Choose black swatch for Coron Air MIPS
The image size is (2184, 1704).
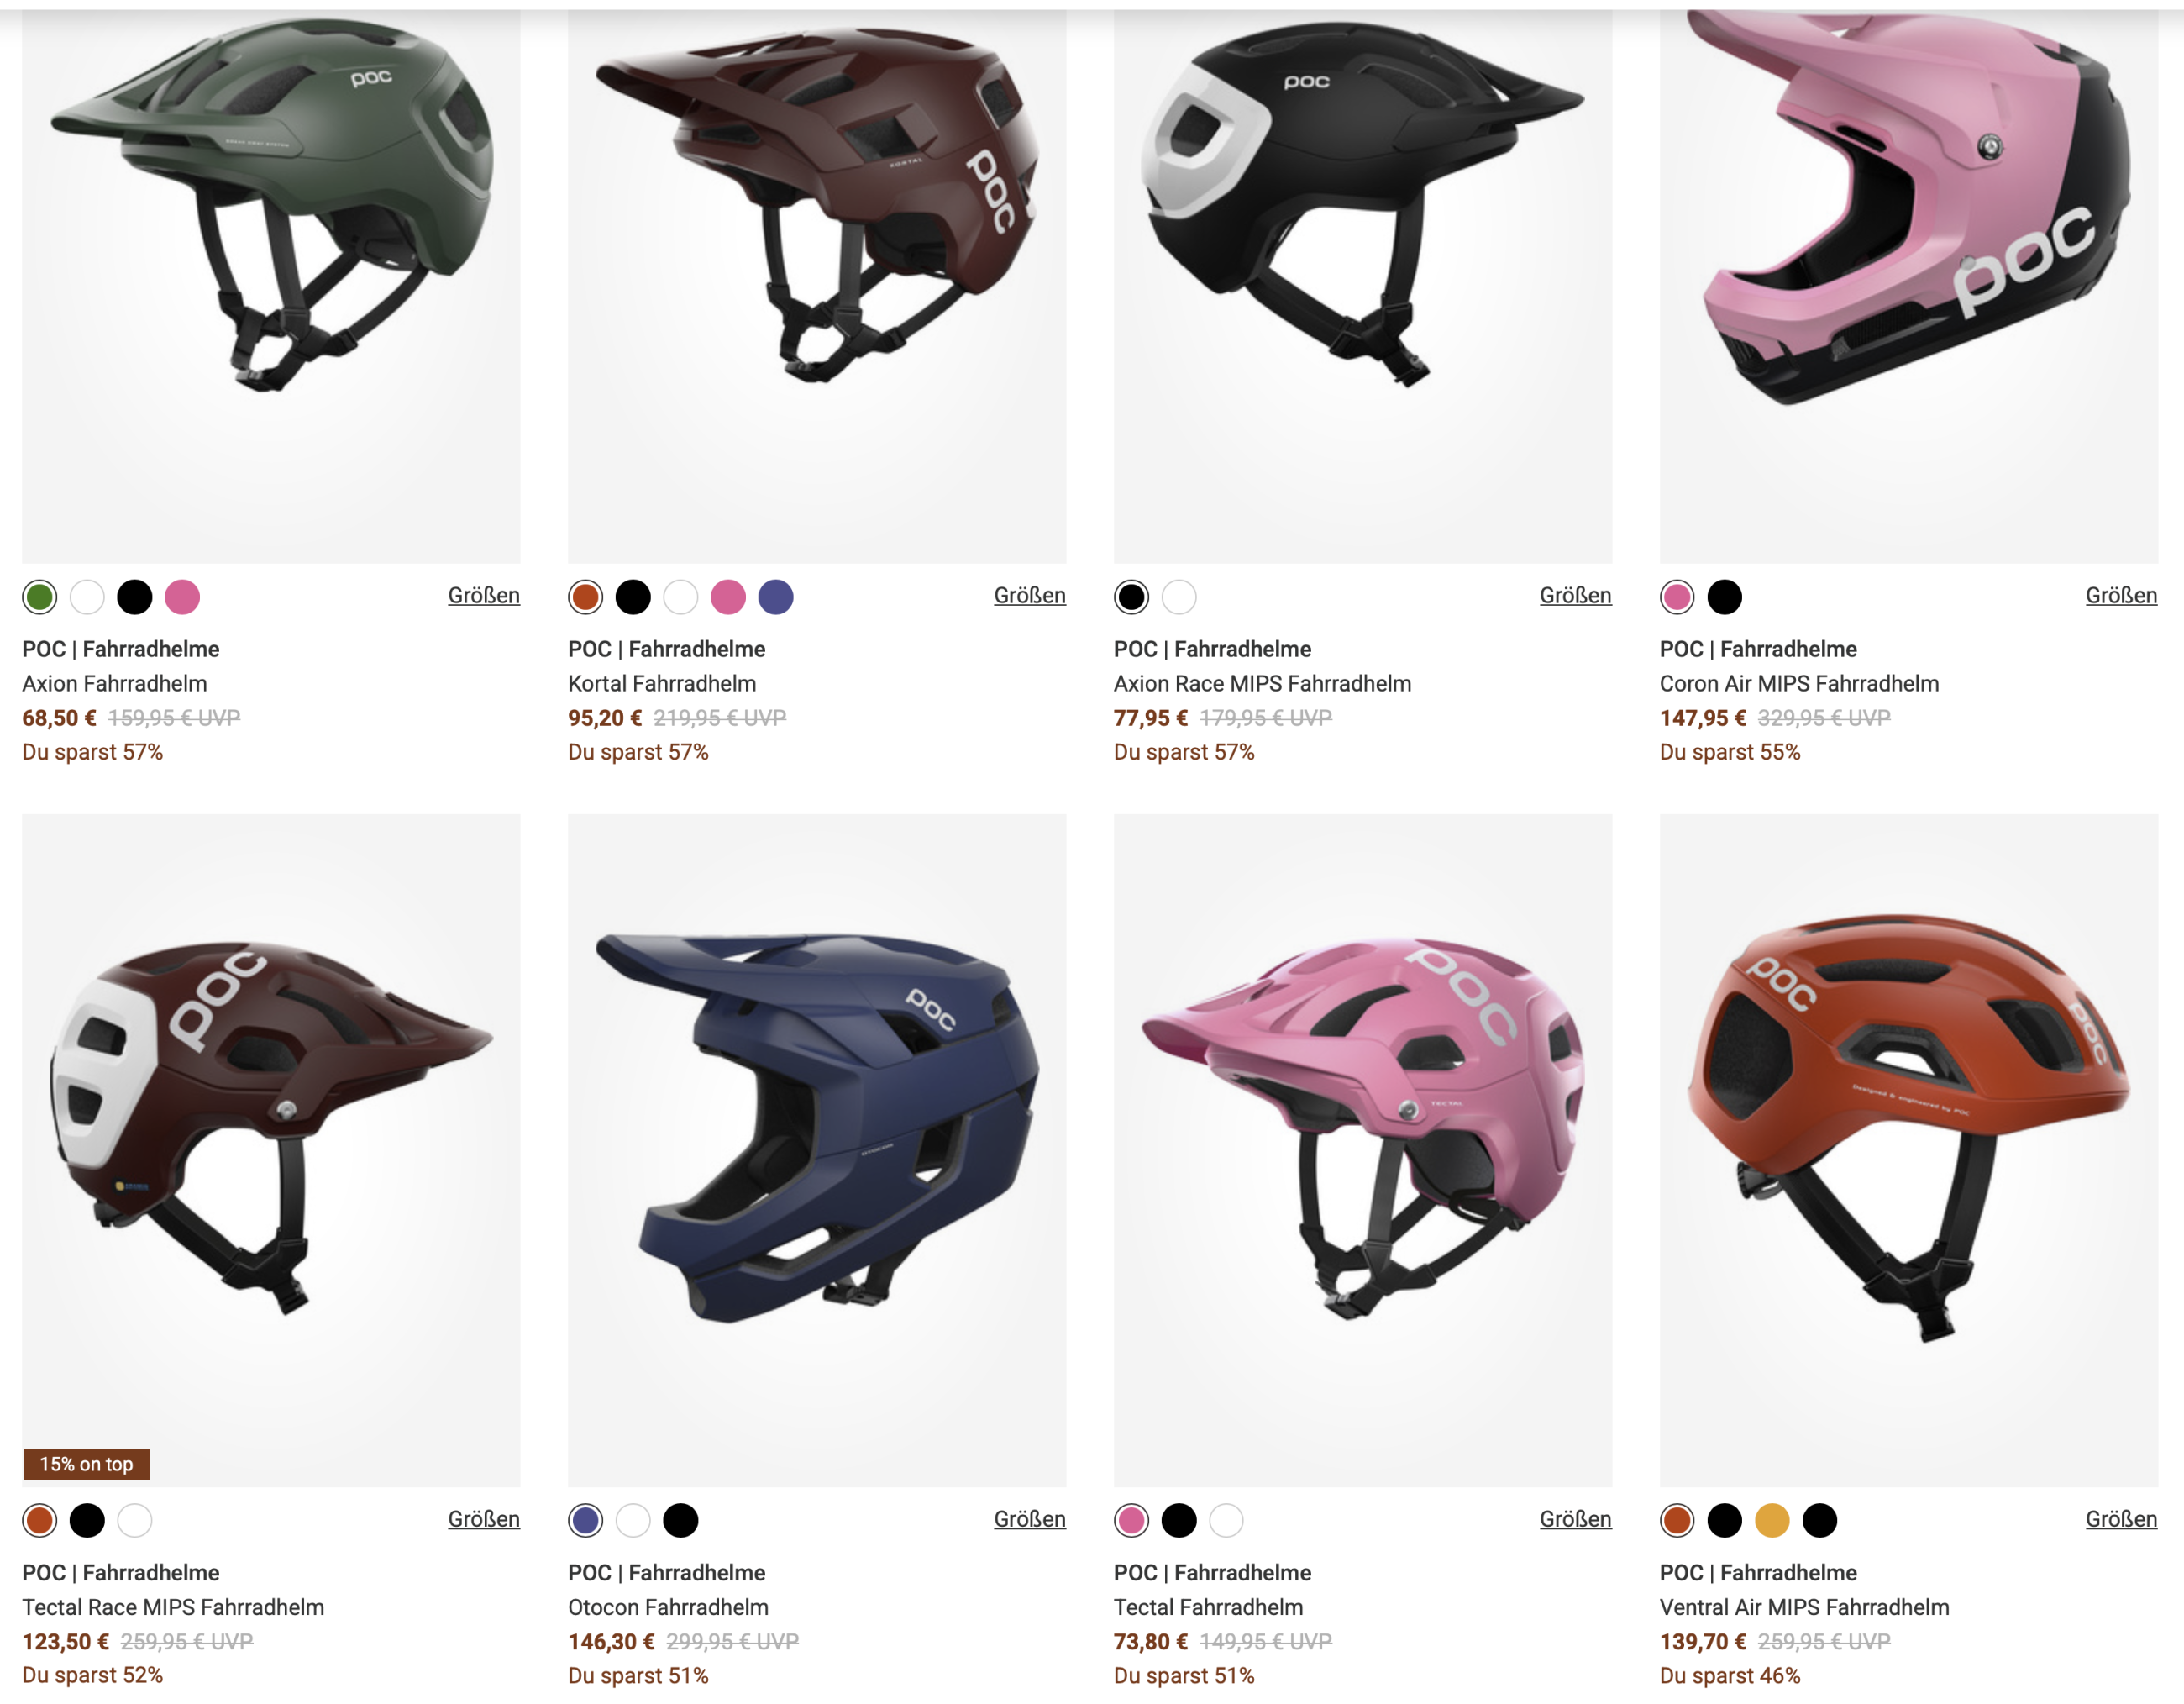coord(1725,597)
